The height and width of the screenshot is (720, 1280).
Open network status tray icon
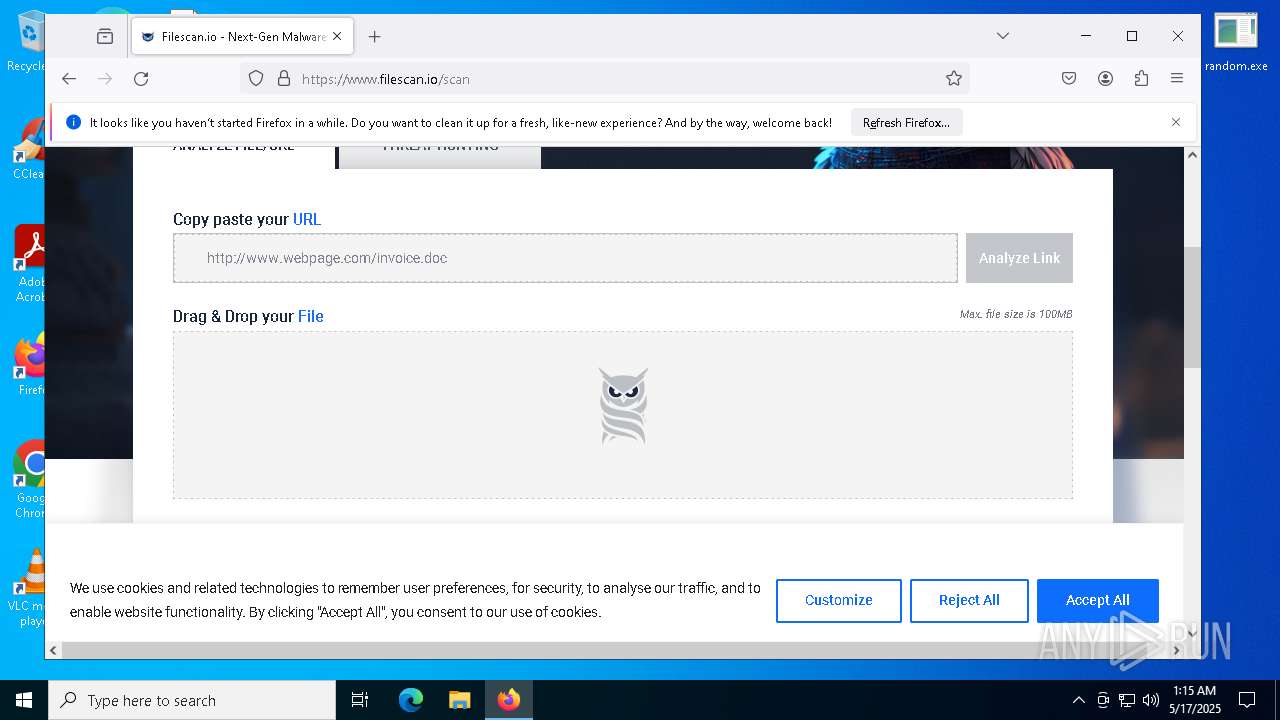1127,700
